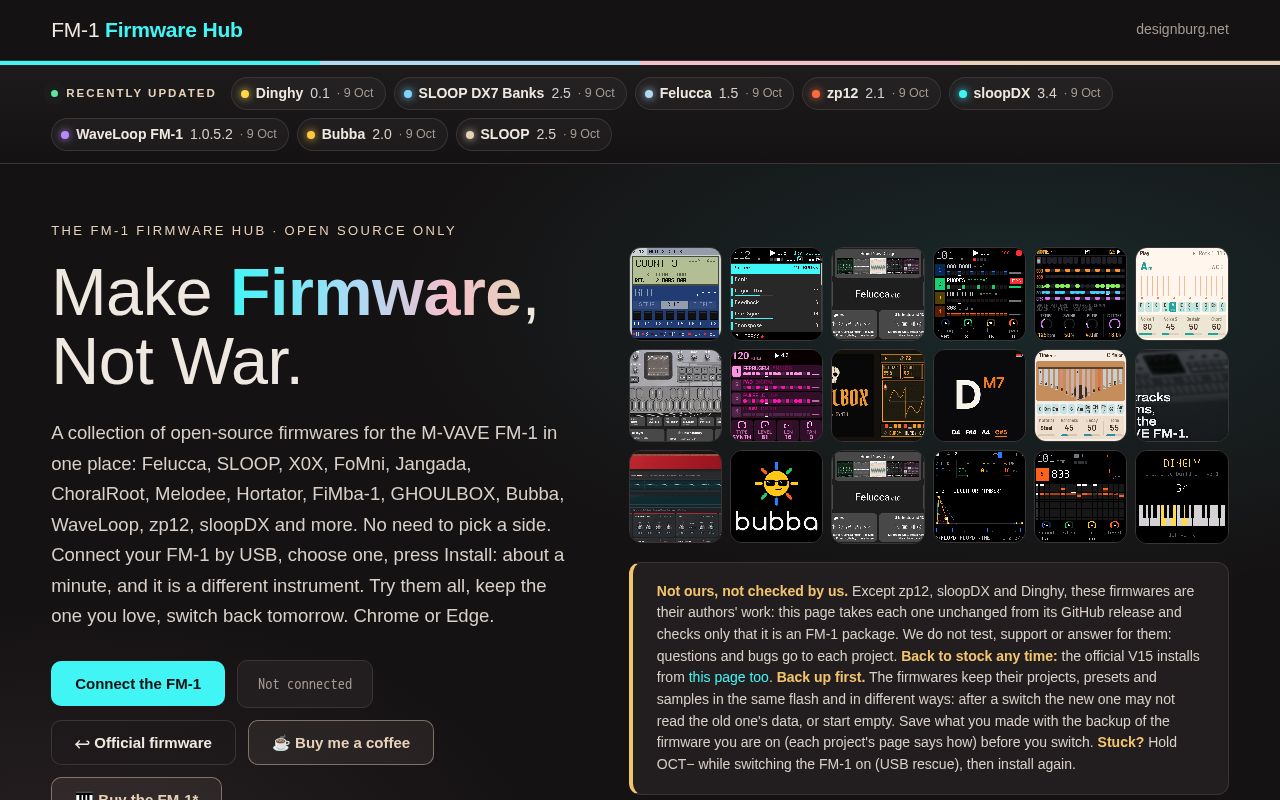Open the orange LBOX skull thumbnail
Viewport: 1280px width, 800px height.
(x=878, y=395)
